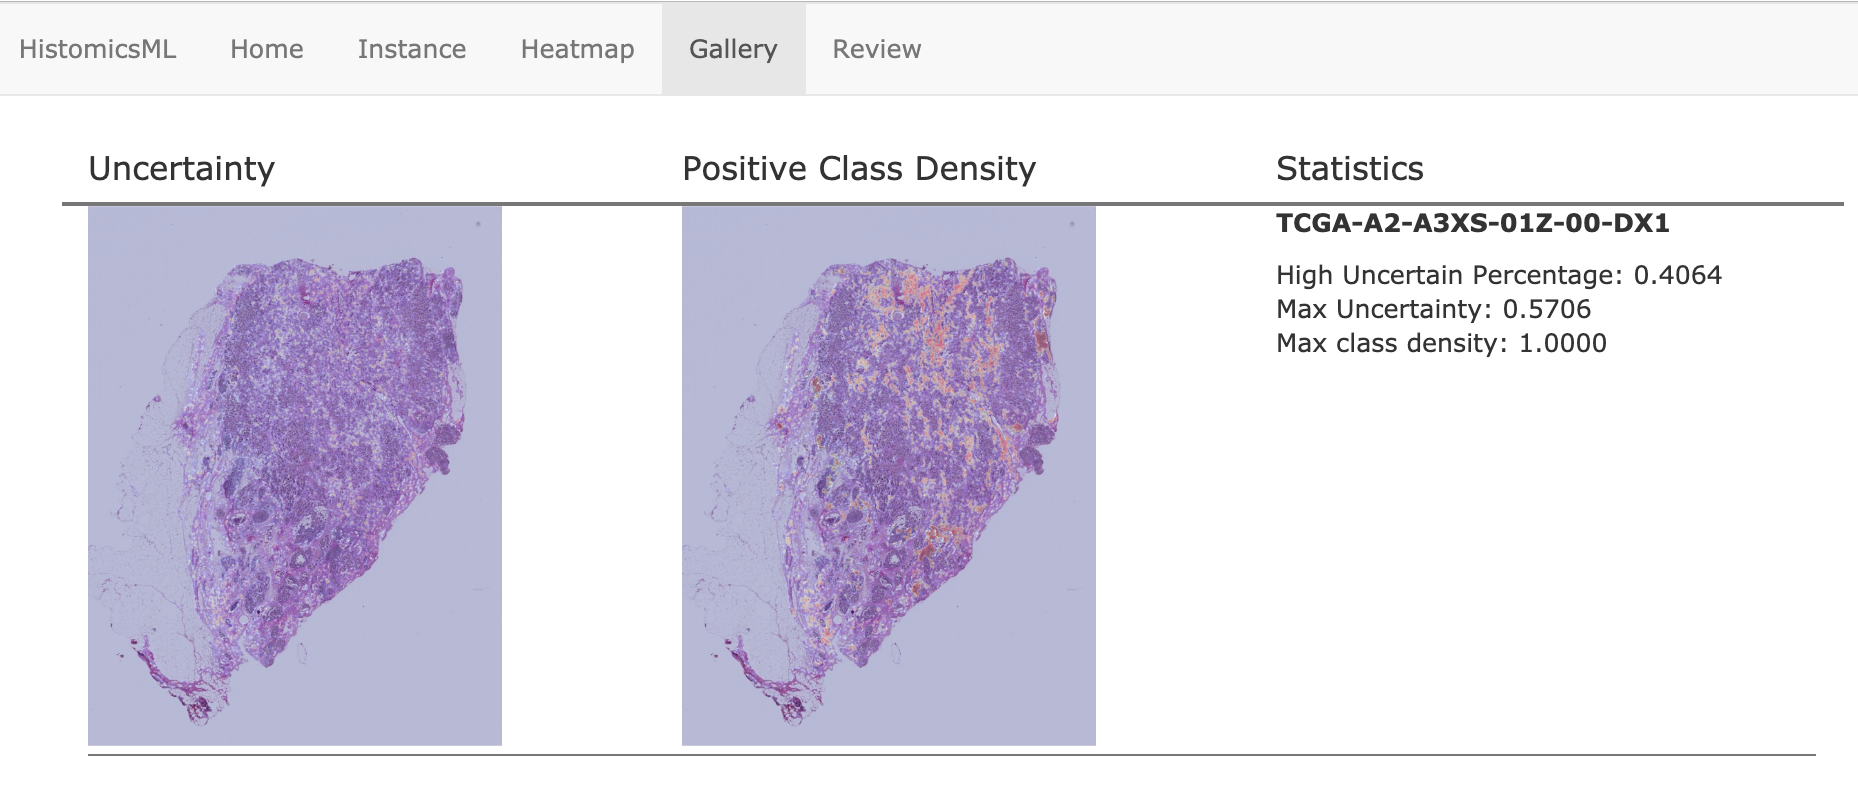Viewport: 1858px width, 790px height.
Task: Click the HistomicsML brand link
Action: tap(97, 49)
